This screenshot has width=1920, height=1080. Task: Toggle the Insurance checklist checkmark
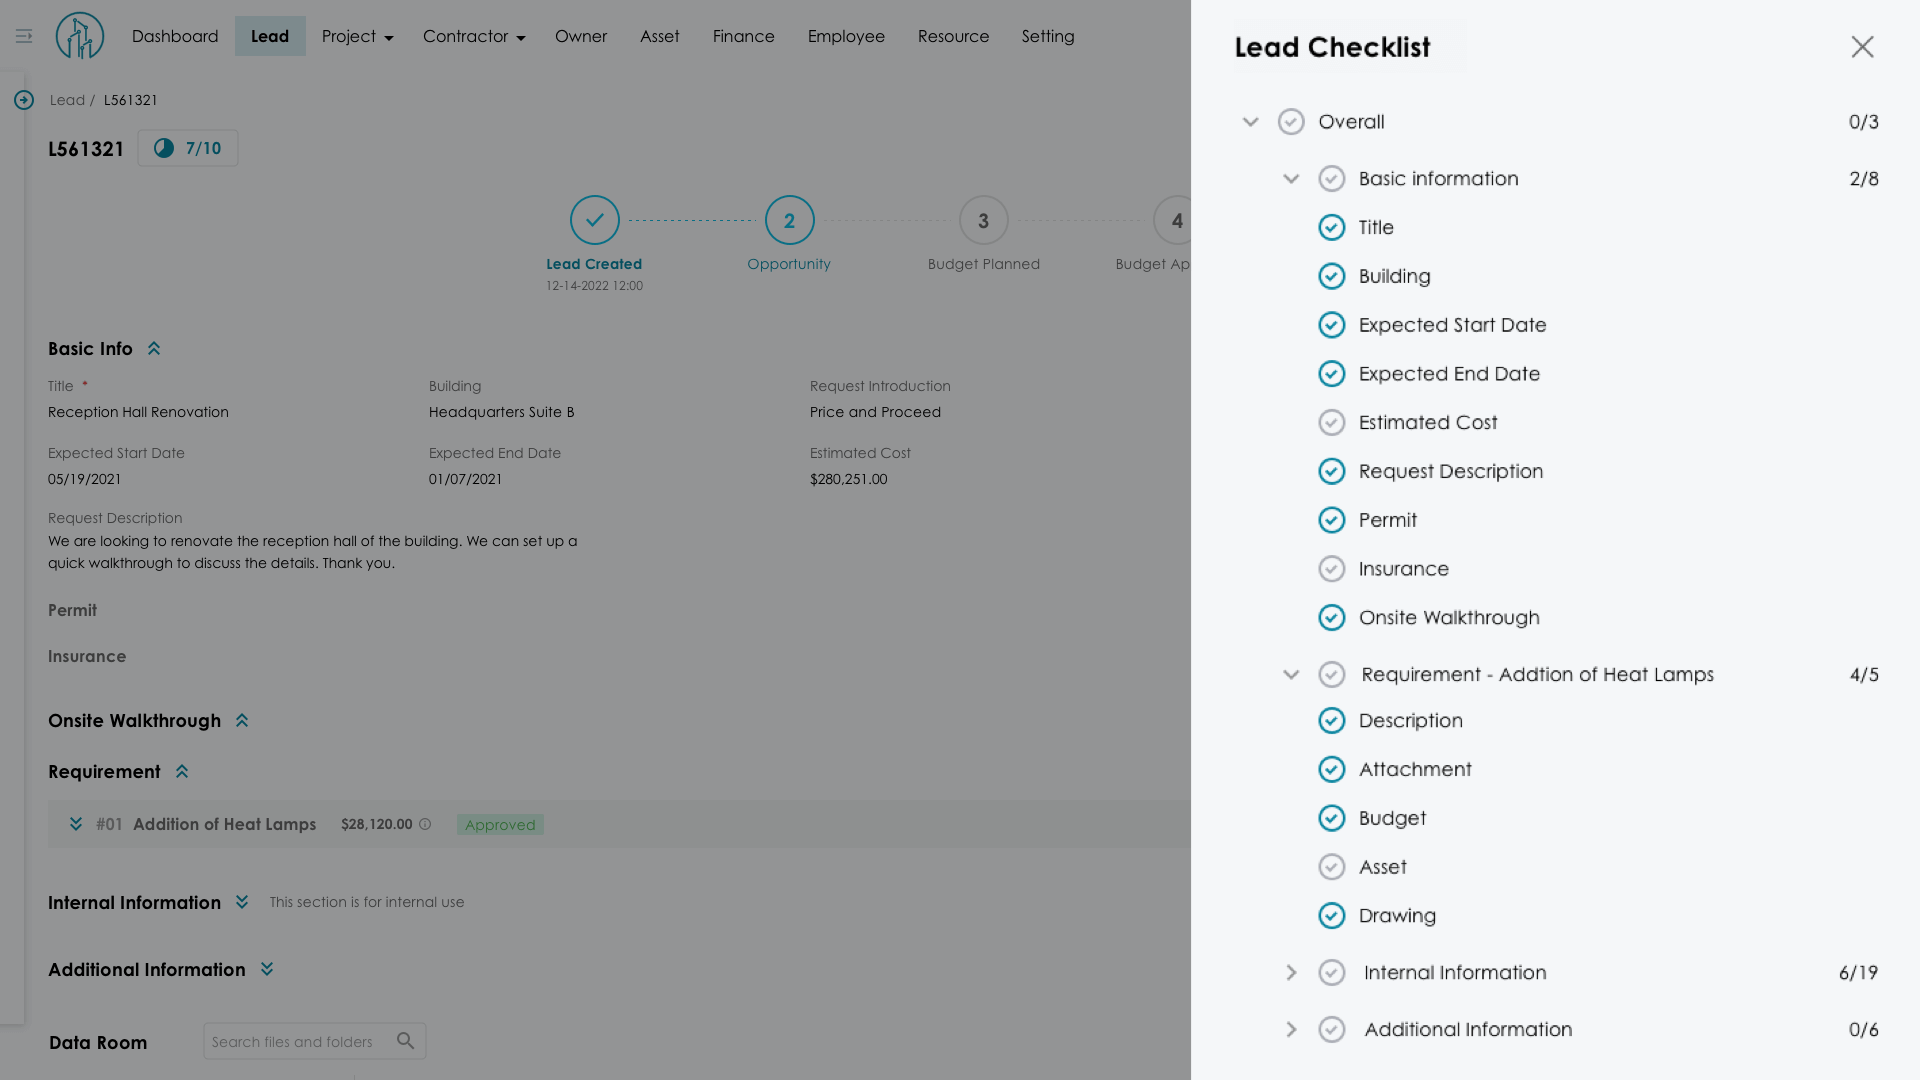pos(1331,569)
